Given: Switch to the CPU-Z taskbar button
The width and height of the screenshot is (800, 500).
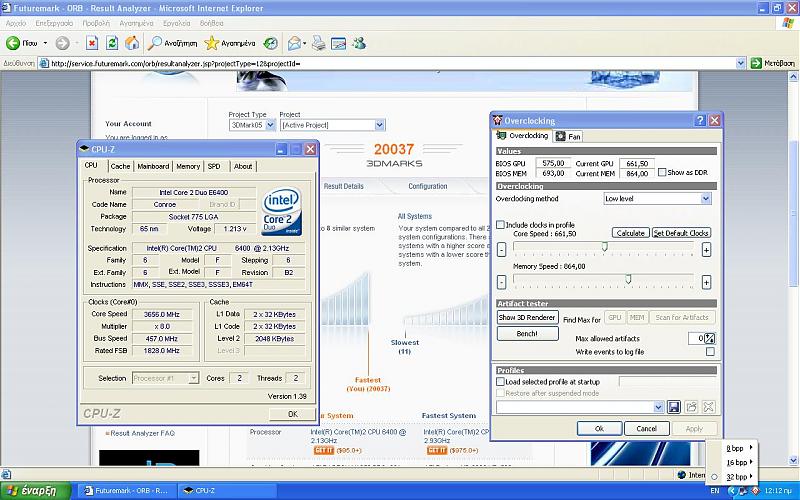Looking at the screenshot, I should click(227, 491).
